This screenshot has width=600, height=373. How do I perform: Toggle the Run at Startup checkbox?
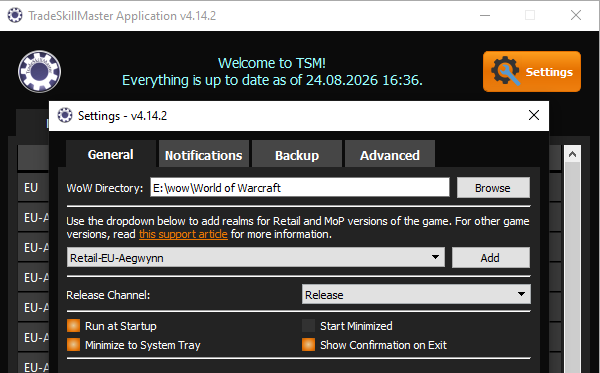pyautogui.click(x=73, y=326)
